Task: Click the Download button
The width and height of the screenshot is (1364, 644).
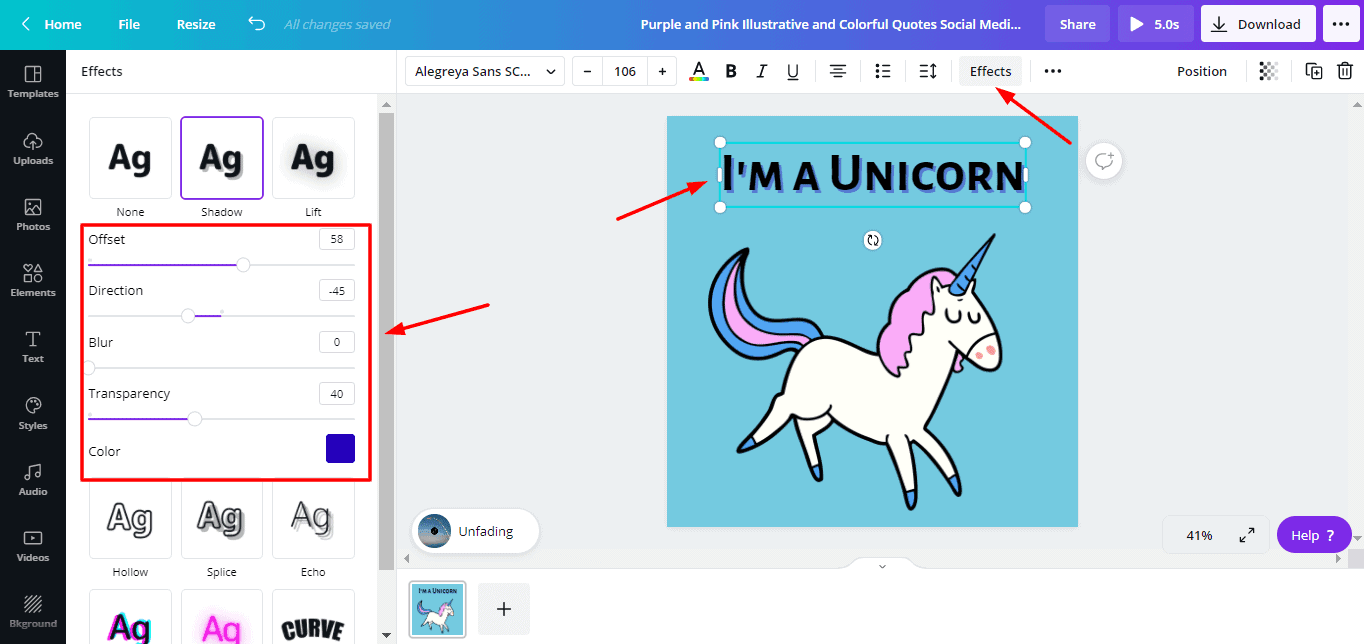Action: point(1258,24)
